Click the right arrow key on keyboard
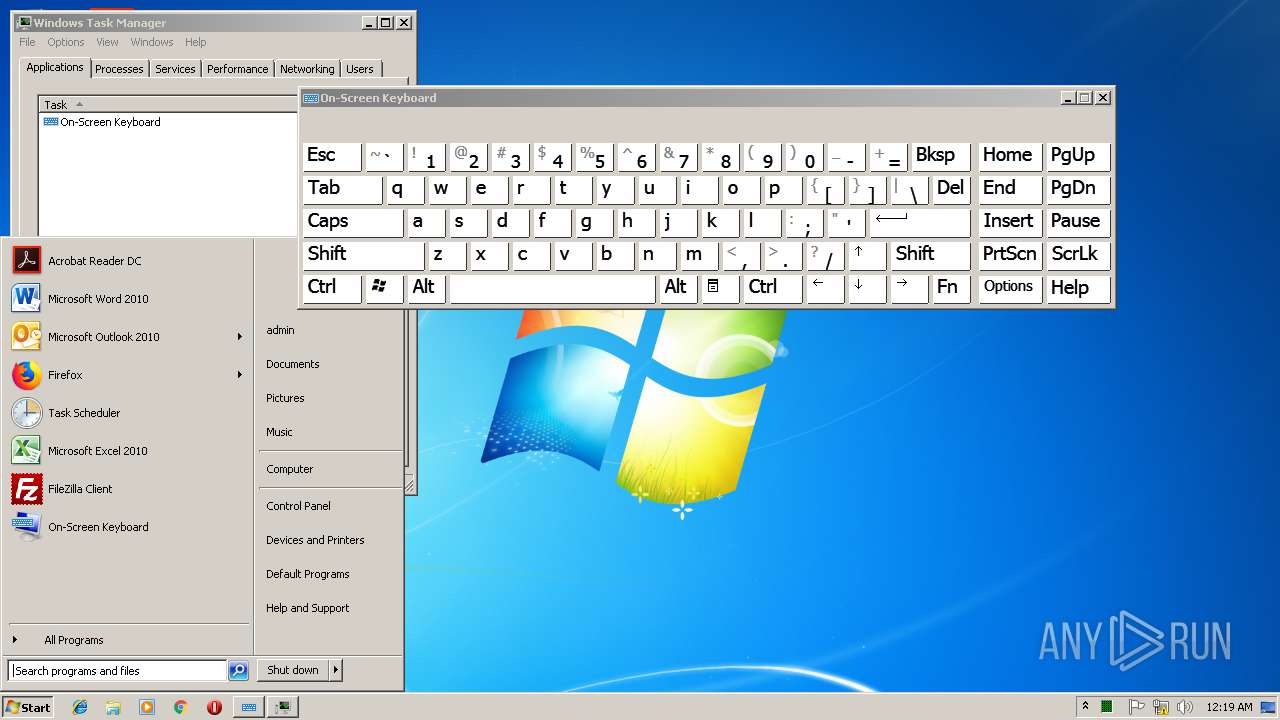1280x720 pixels. point(909,288)
